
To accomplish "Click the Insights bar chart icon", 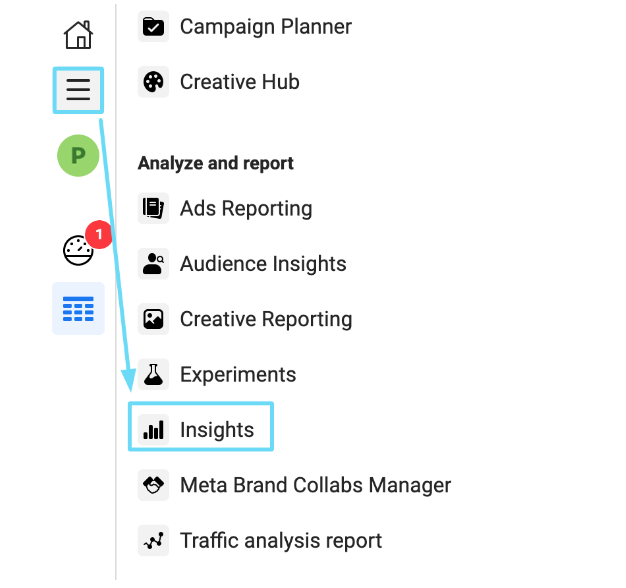I will (153, 430).
